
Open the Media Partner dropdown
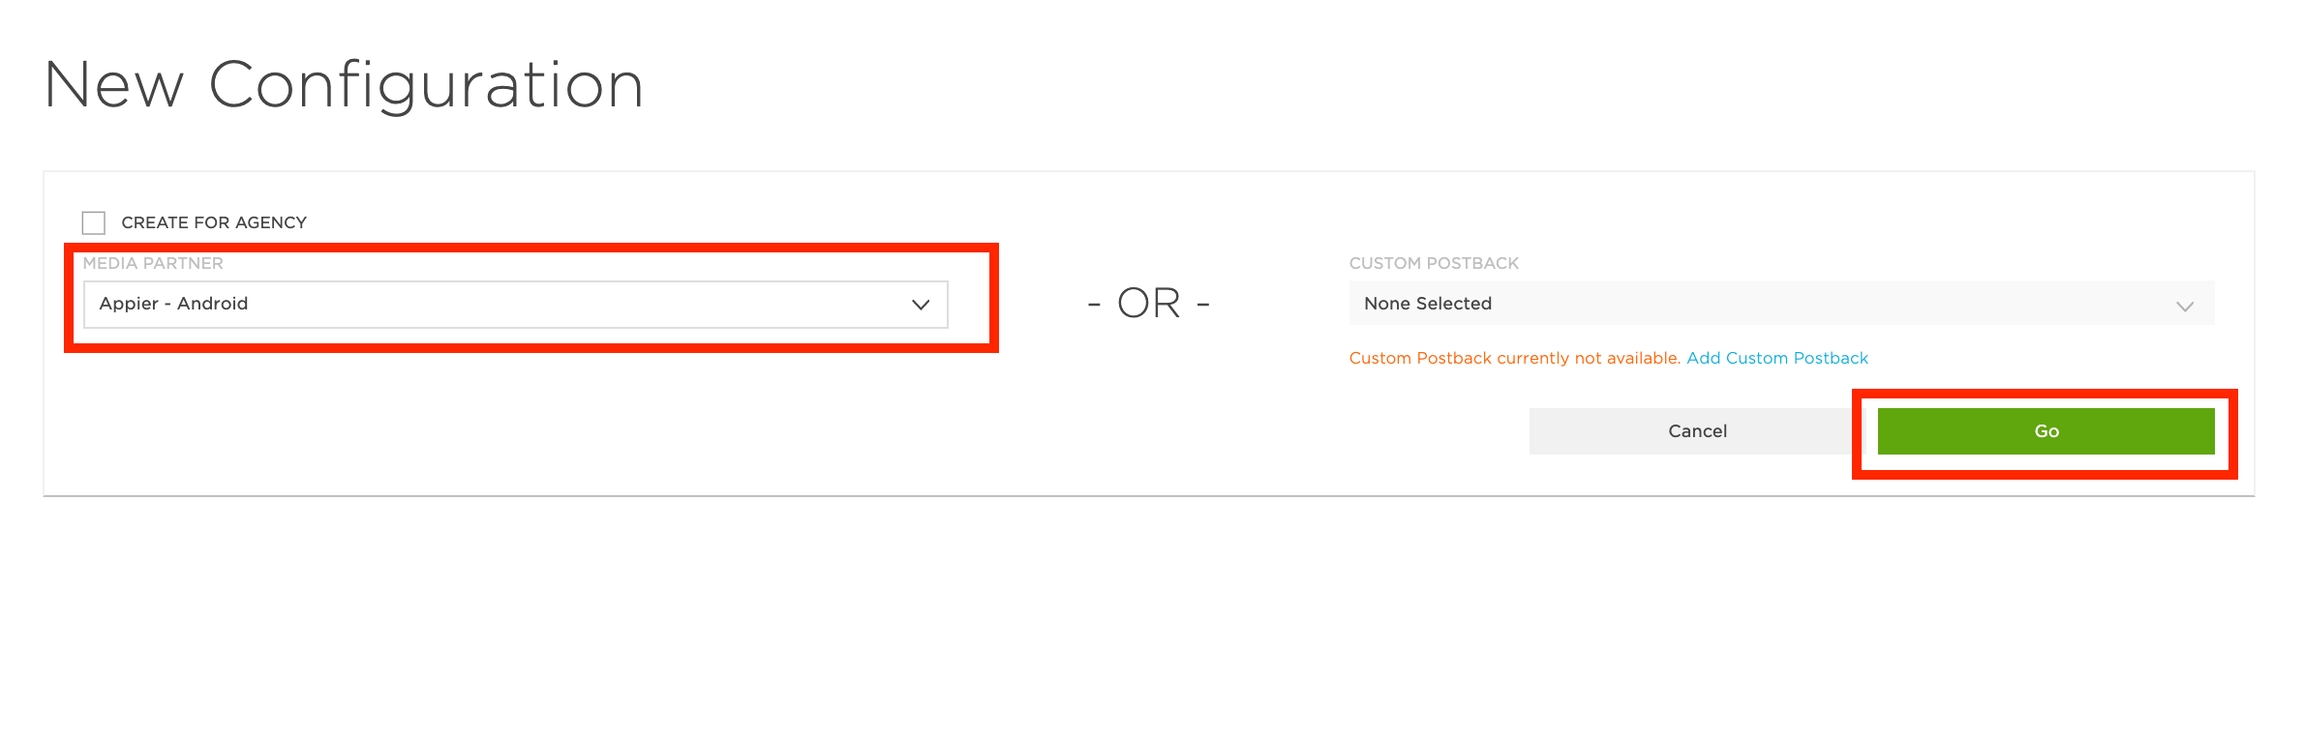(x=515, y=304)
